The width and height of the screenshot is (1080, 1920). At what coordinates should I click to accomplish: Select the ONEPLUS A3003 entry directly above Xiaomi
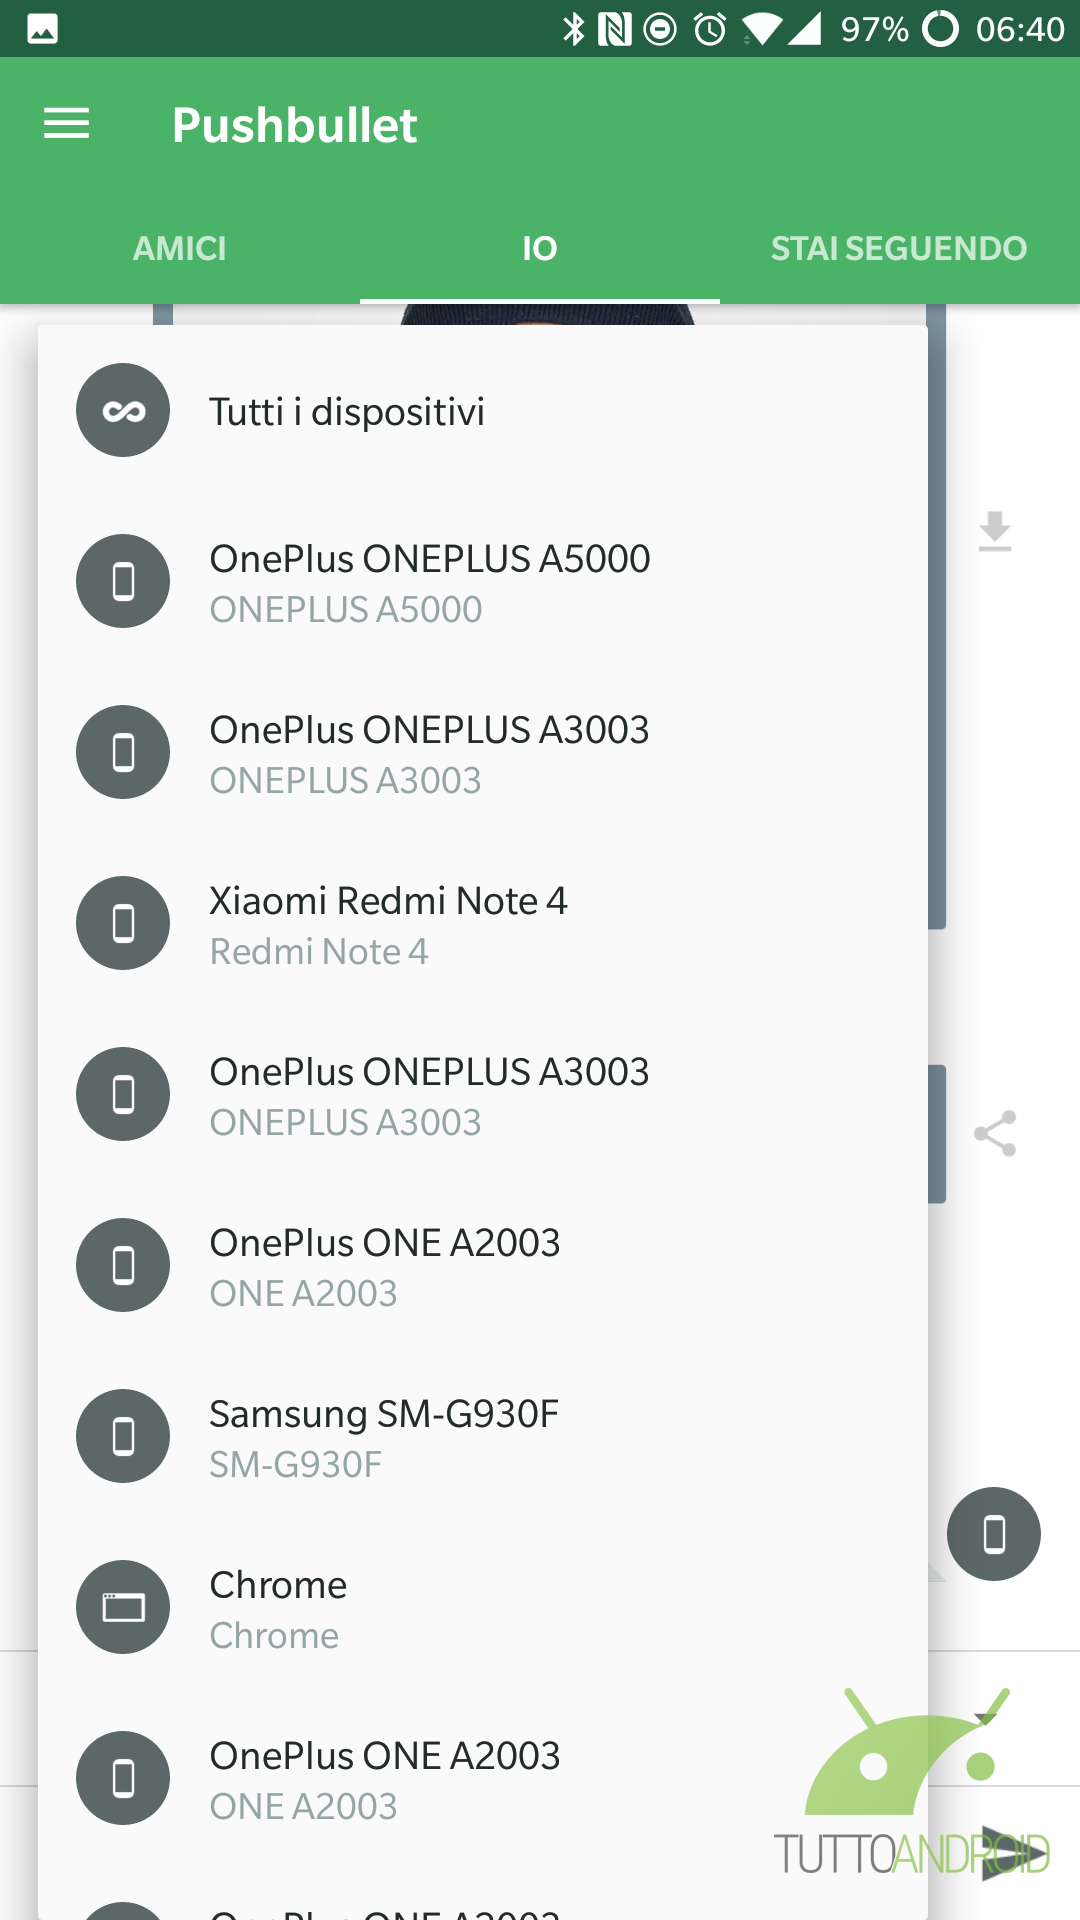pyautogui.click(x=483, y=752)
